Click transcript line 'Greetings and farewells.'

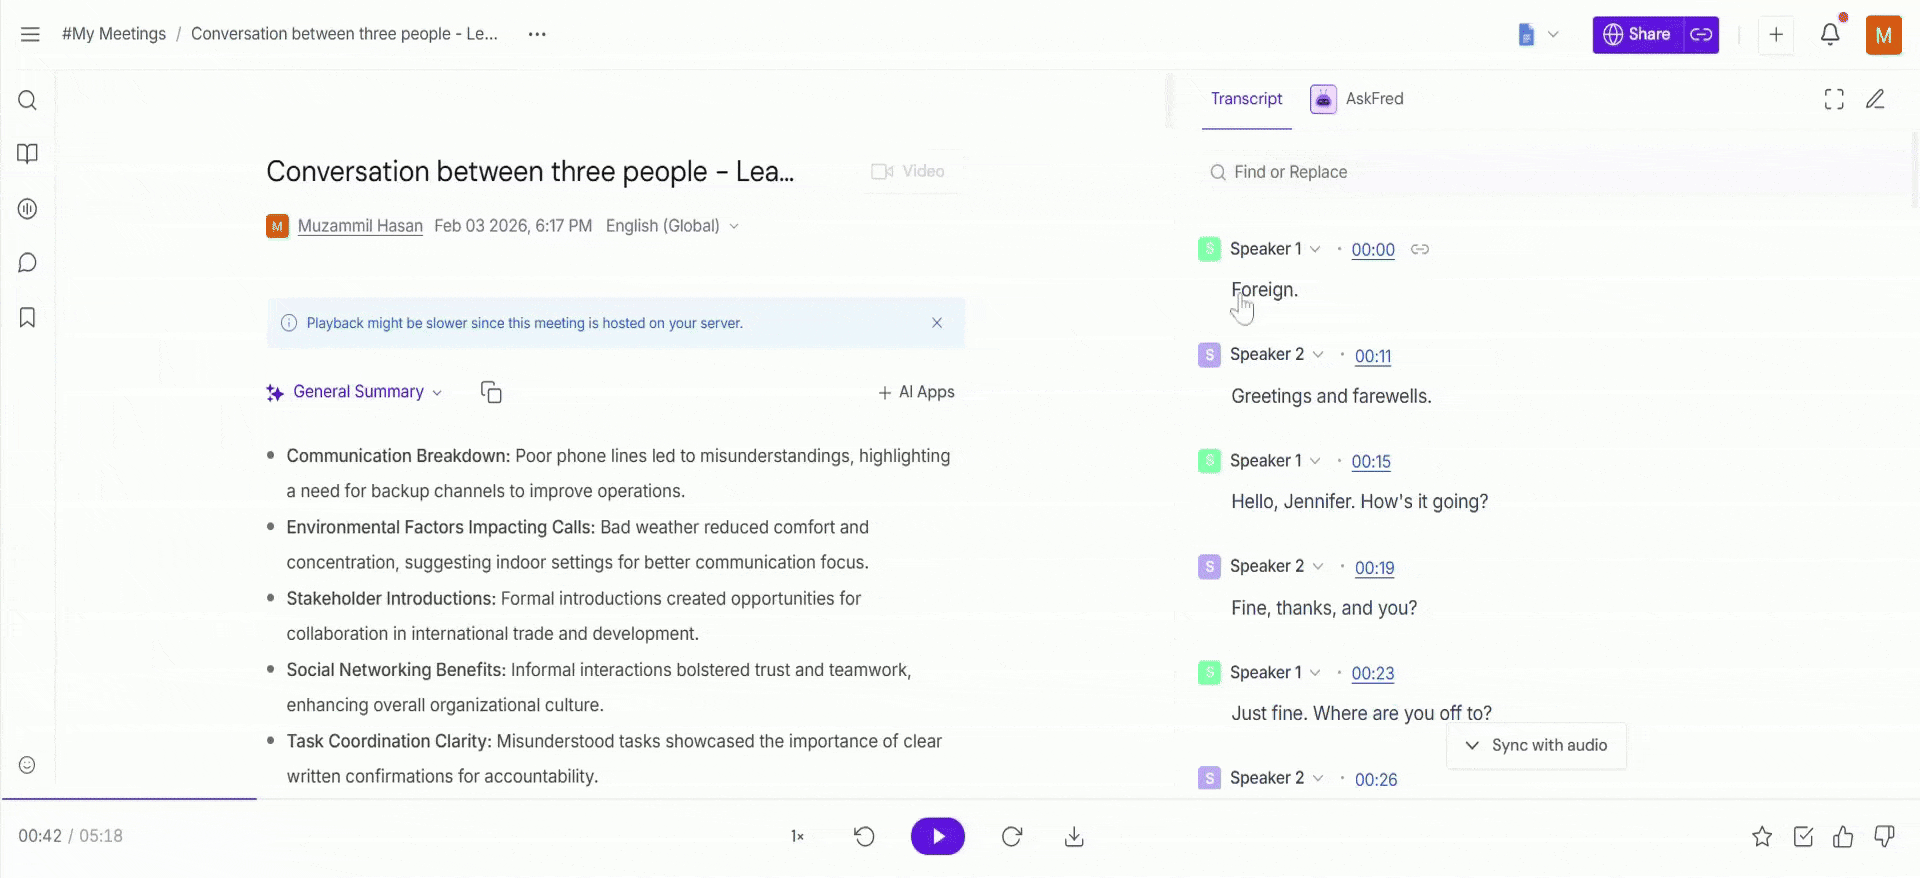tap(1331, 397)
